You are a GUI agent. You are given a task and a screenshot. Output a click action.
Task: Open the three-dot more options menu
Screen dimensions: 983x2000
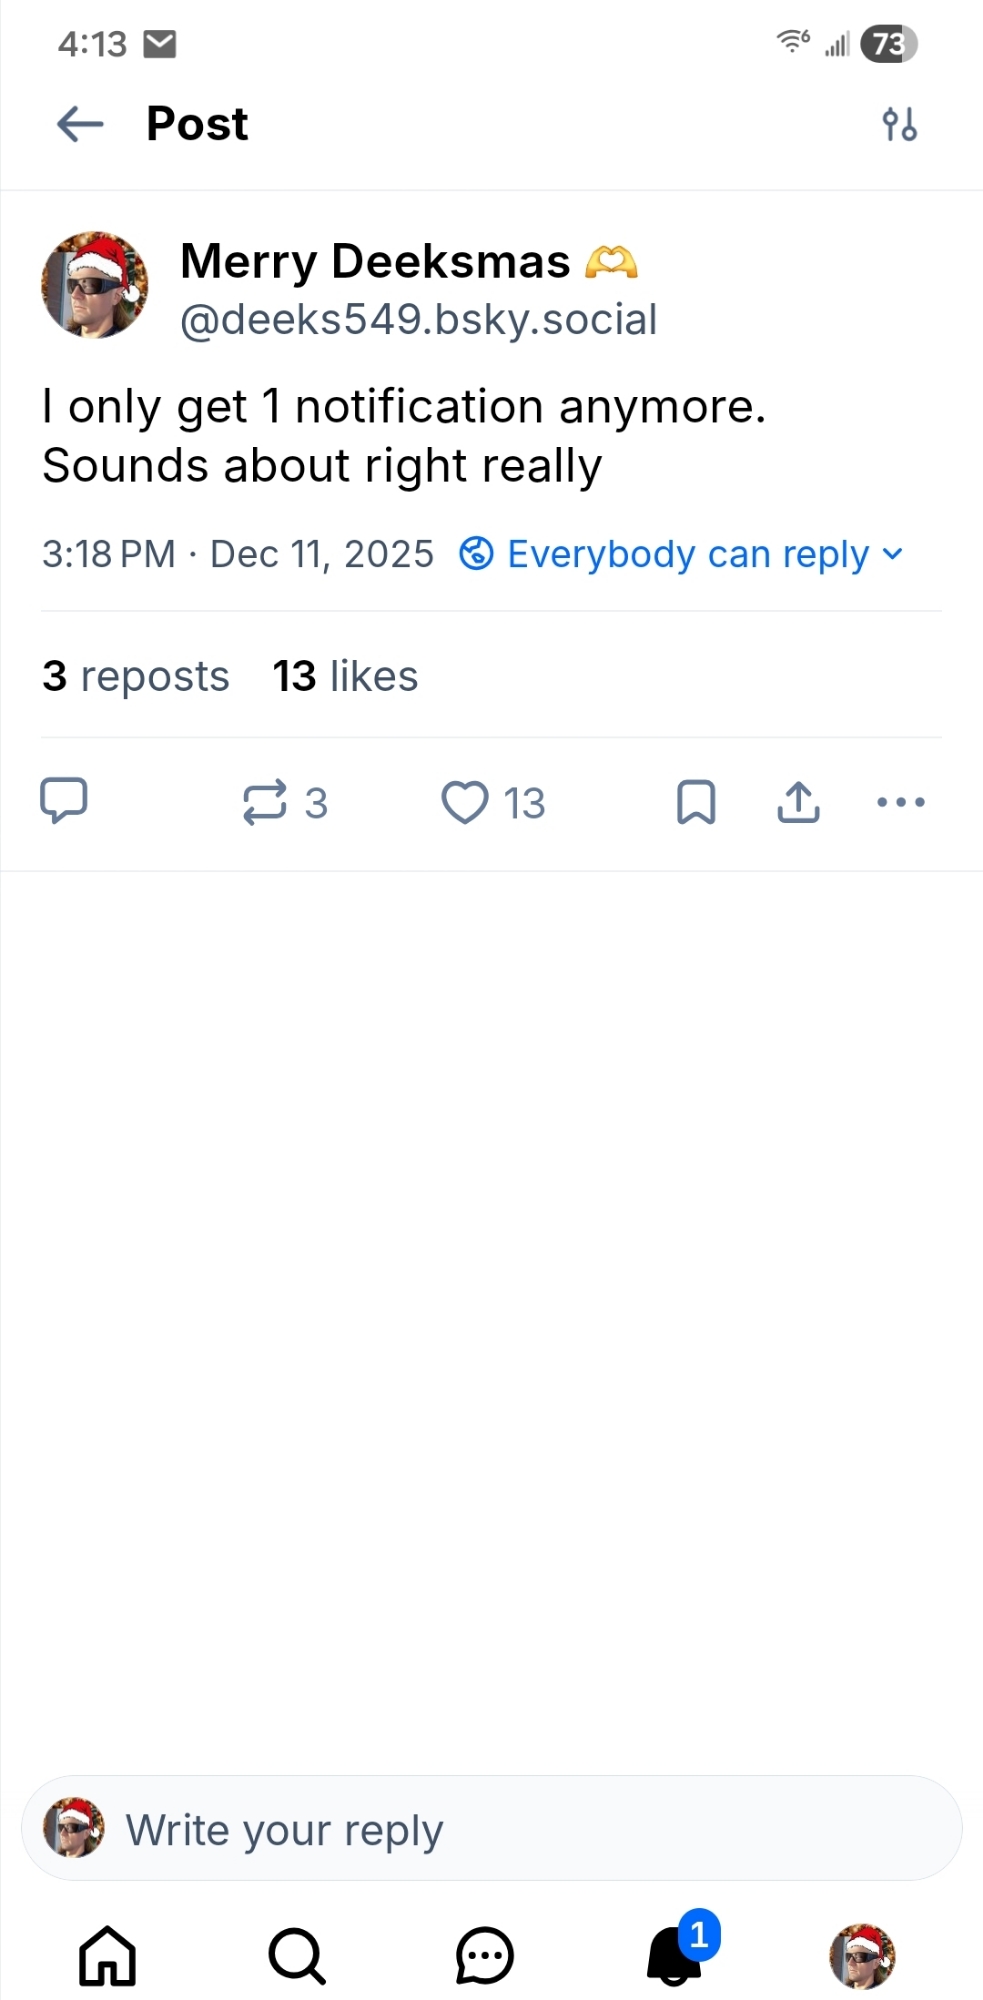(x=900, y=802)
